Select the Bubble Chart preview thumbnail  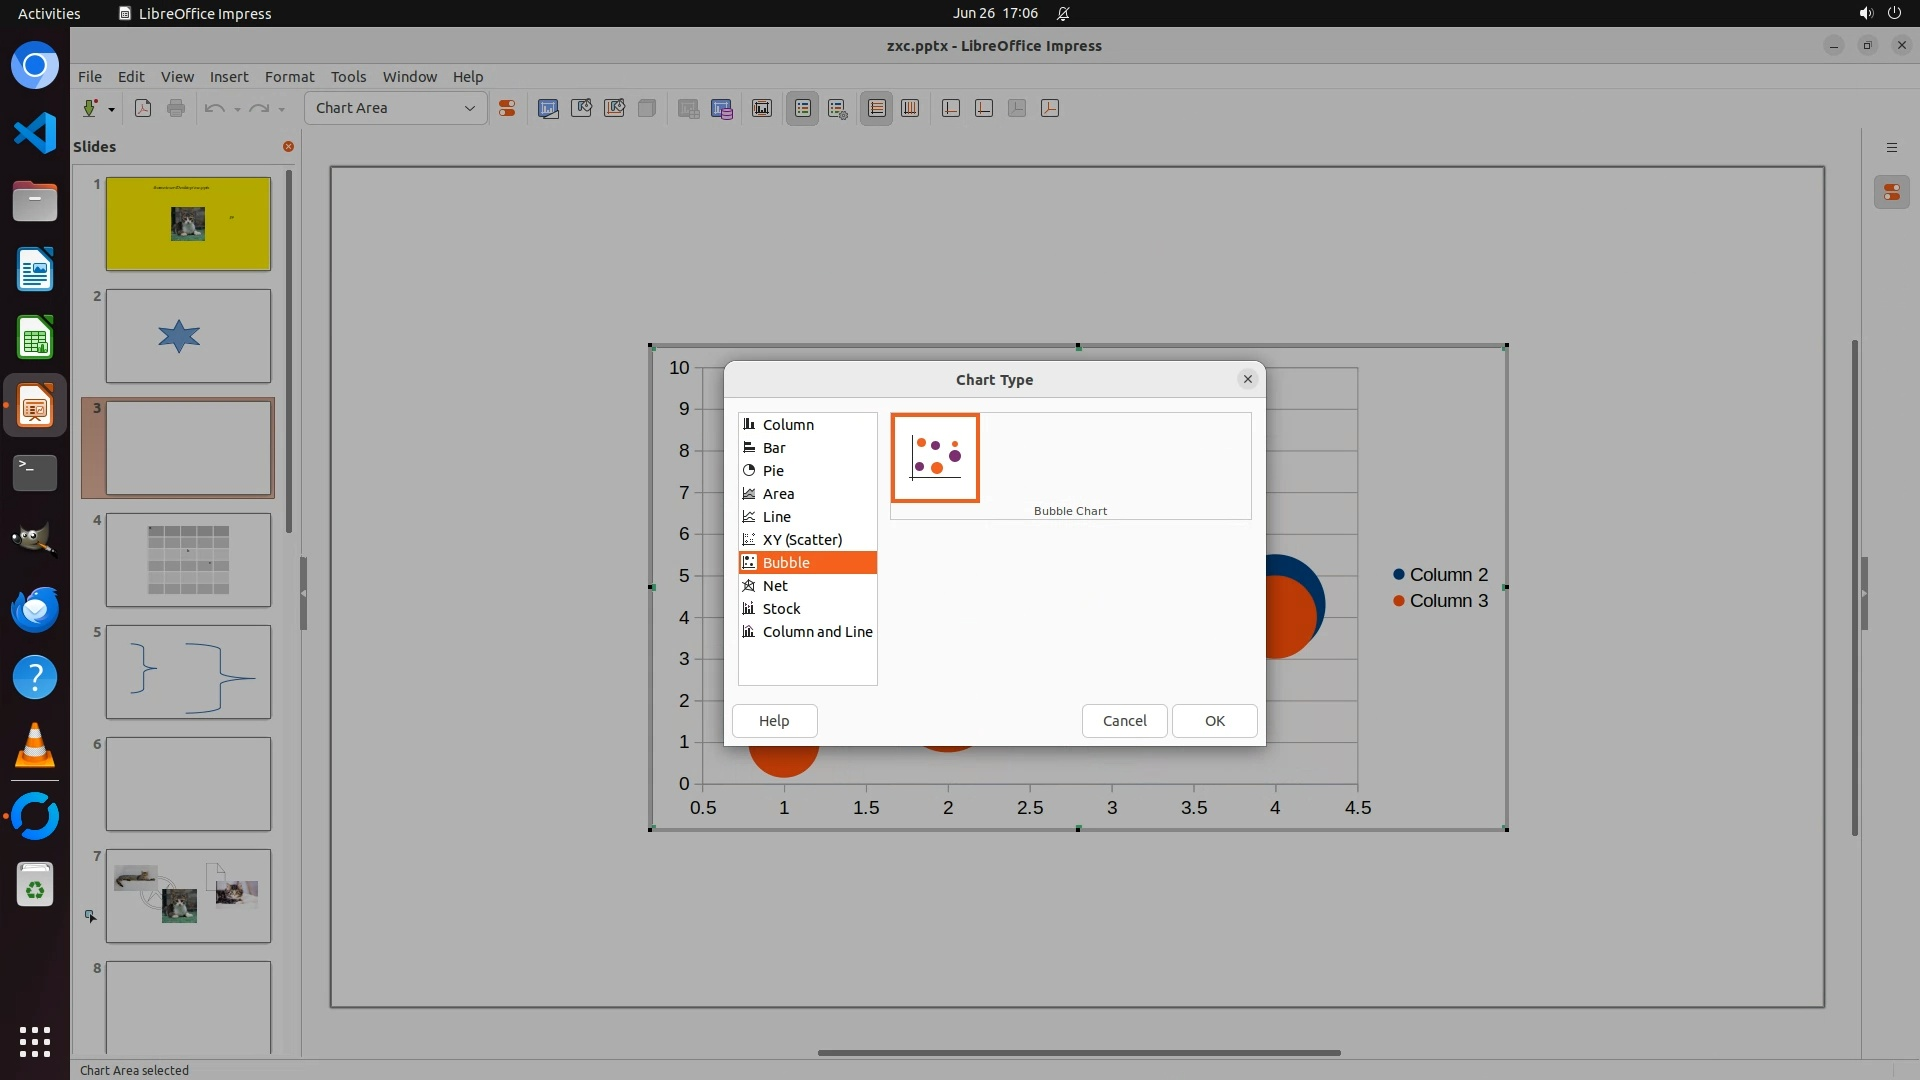pyautogui.click(x=935, y=458)
